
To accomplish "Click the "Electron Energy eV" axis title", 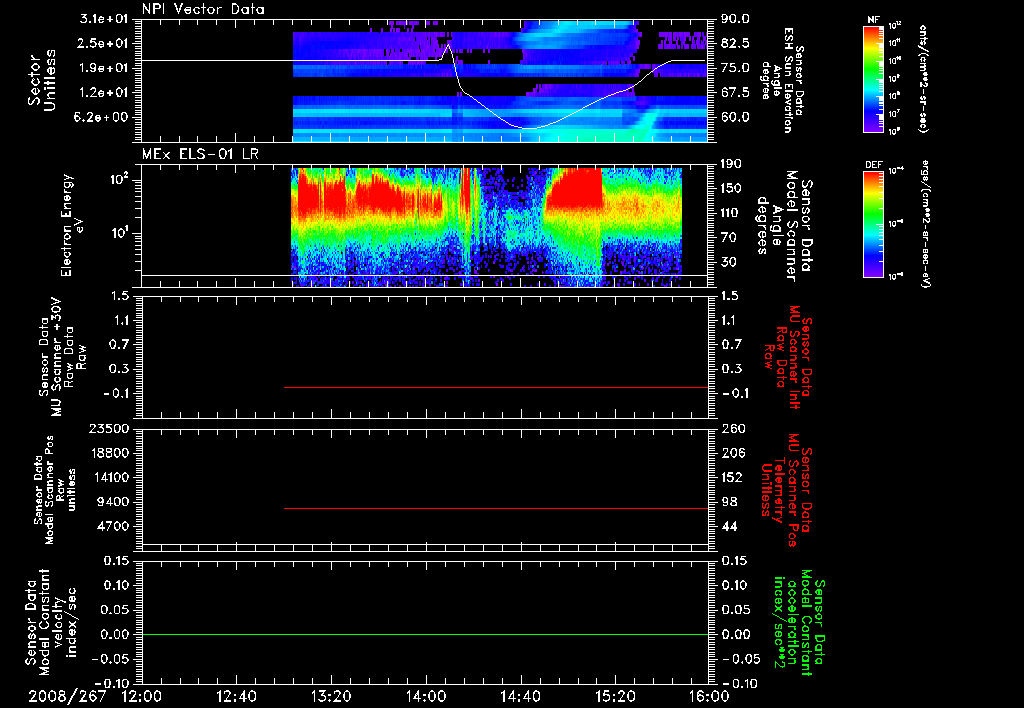I will click(72, 225).
